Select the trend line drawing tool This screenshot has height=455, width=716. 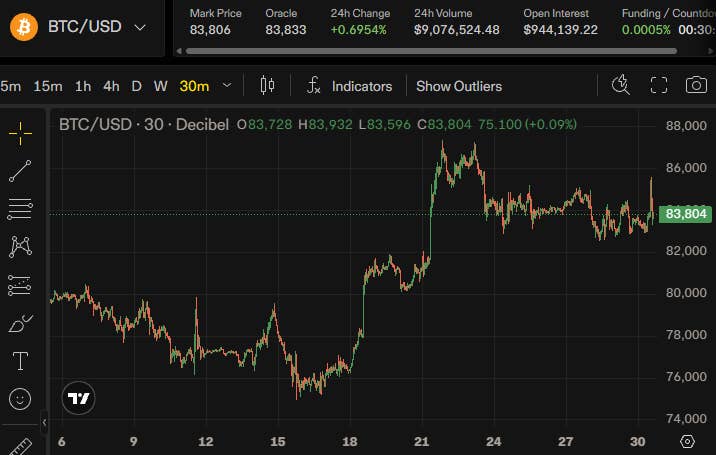click(20, 171)
